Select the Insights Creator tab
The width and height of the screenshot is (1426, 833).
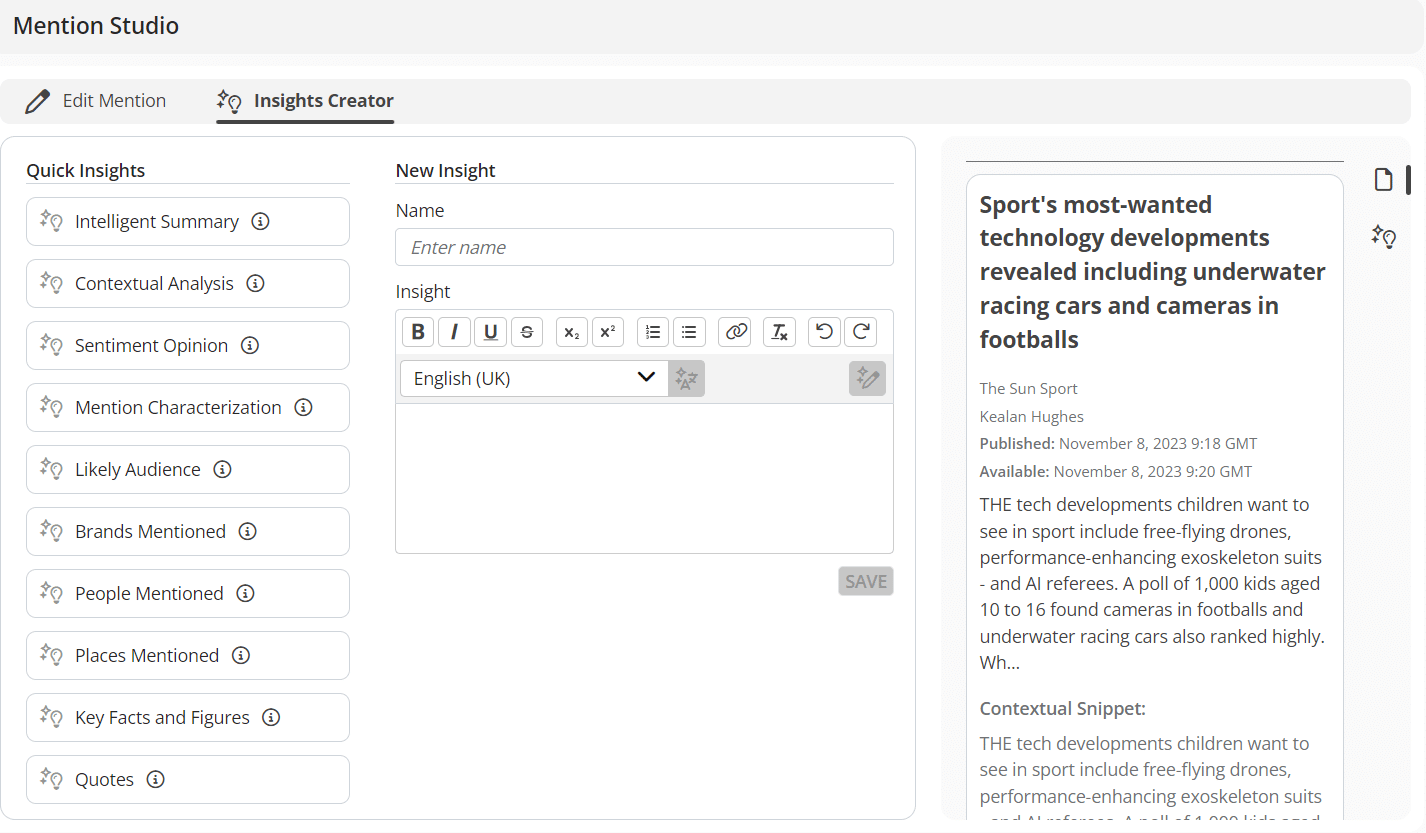[305, 101]
